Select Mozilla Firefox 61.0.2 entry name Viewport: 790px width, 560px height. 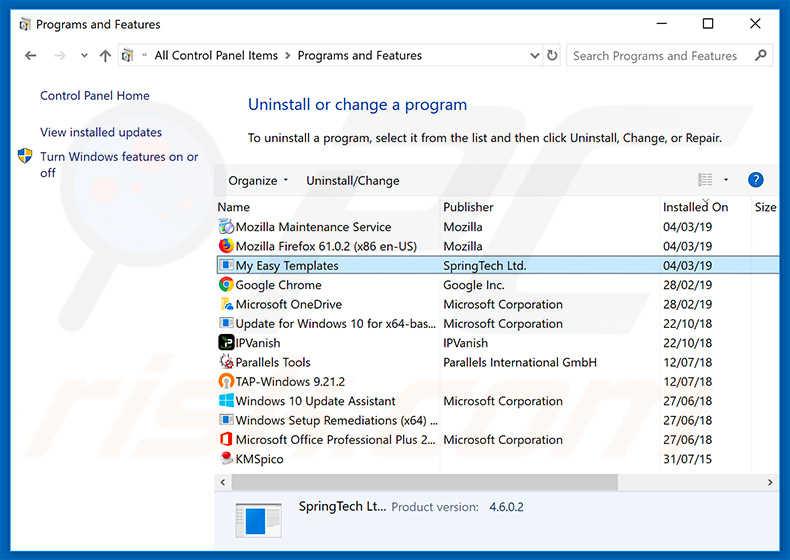tap(326, 246)
